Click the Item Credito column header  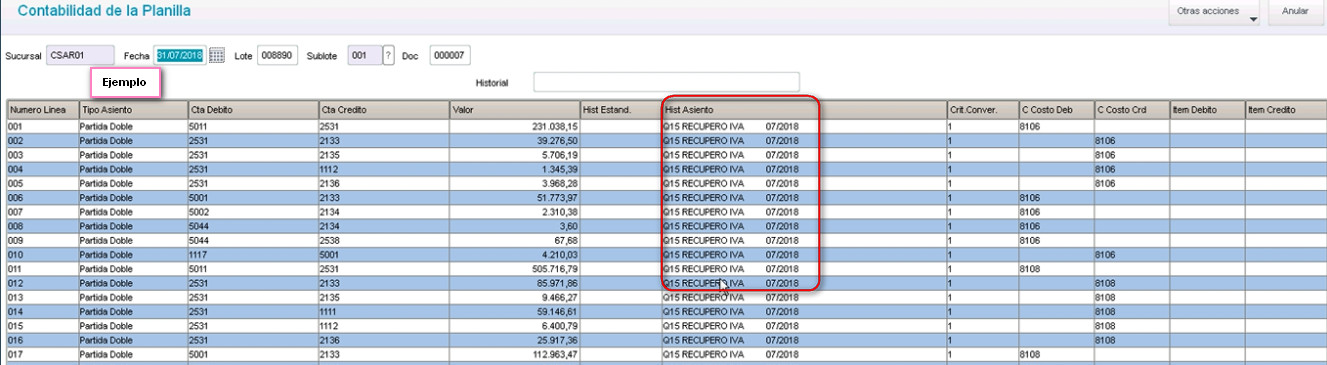pos(1285,109)
